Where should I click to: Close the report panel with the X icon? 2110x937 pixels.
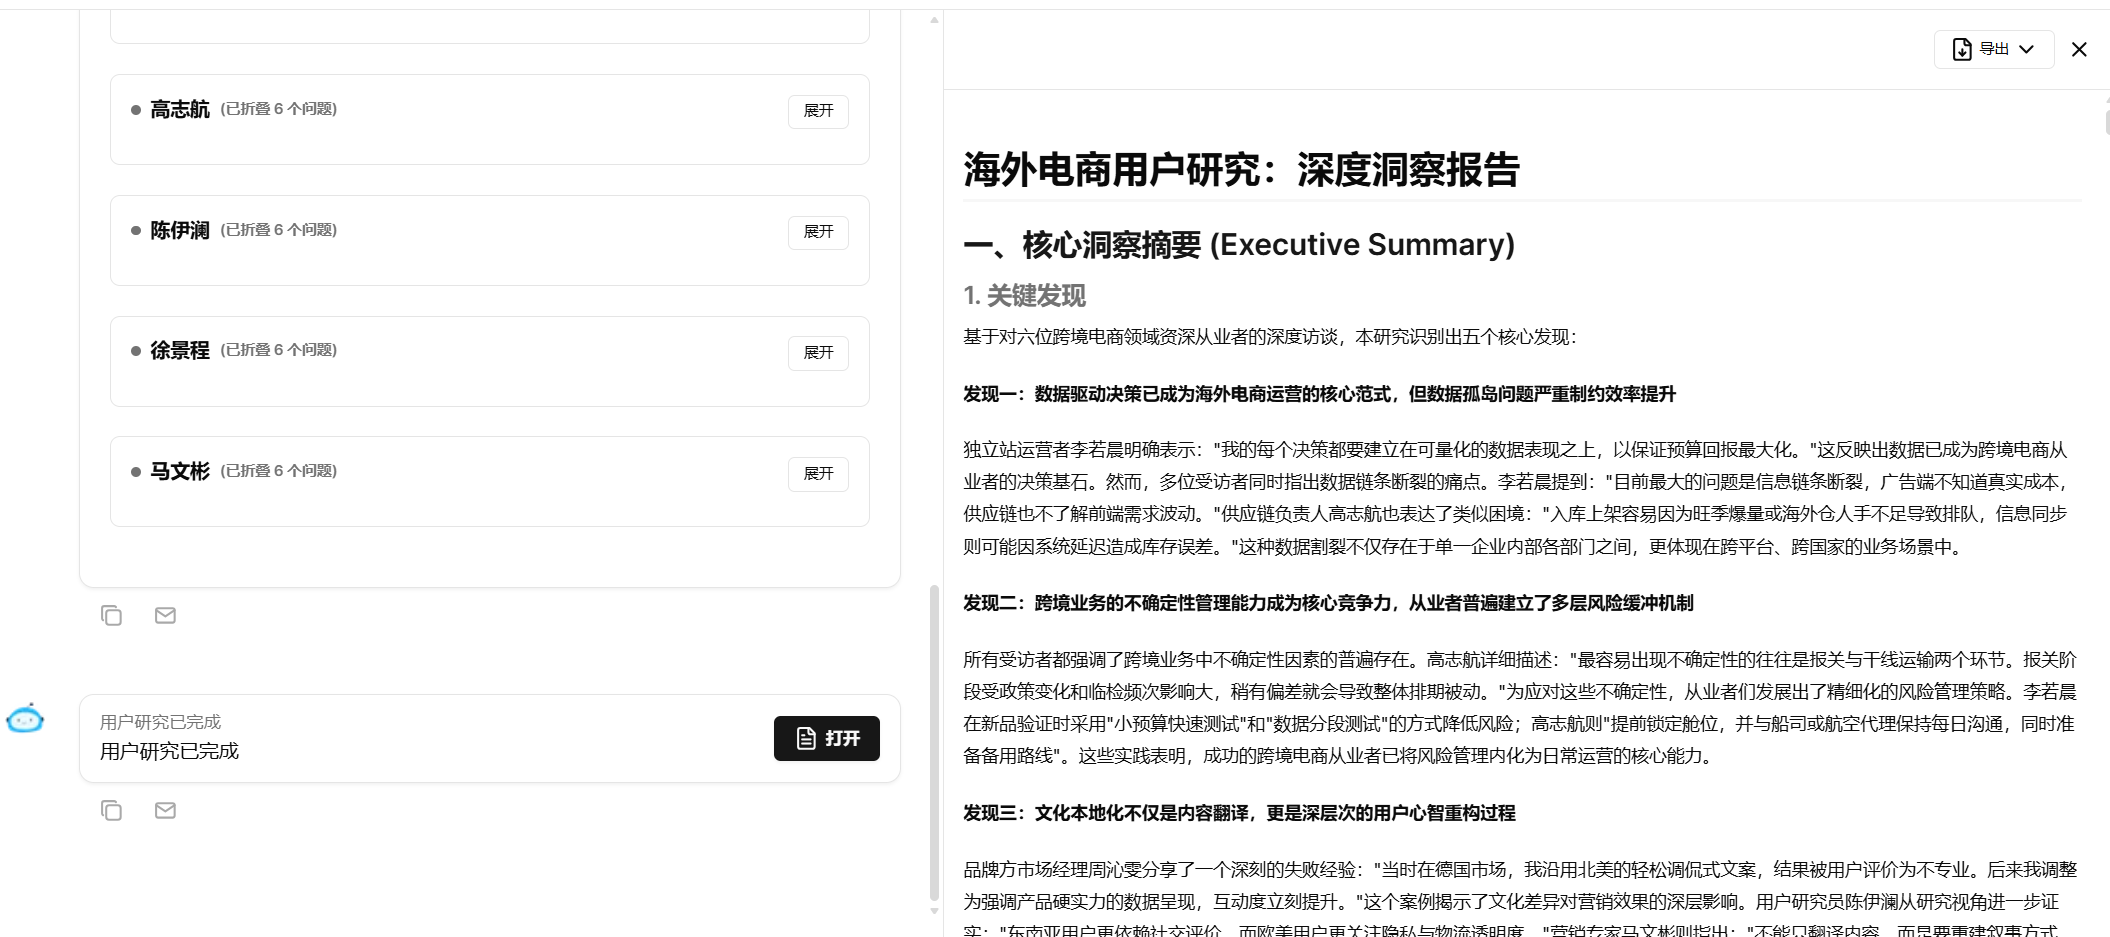(x=2079, y=49)
